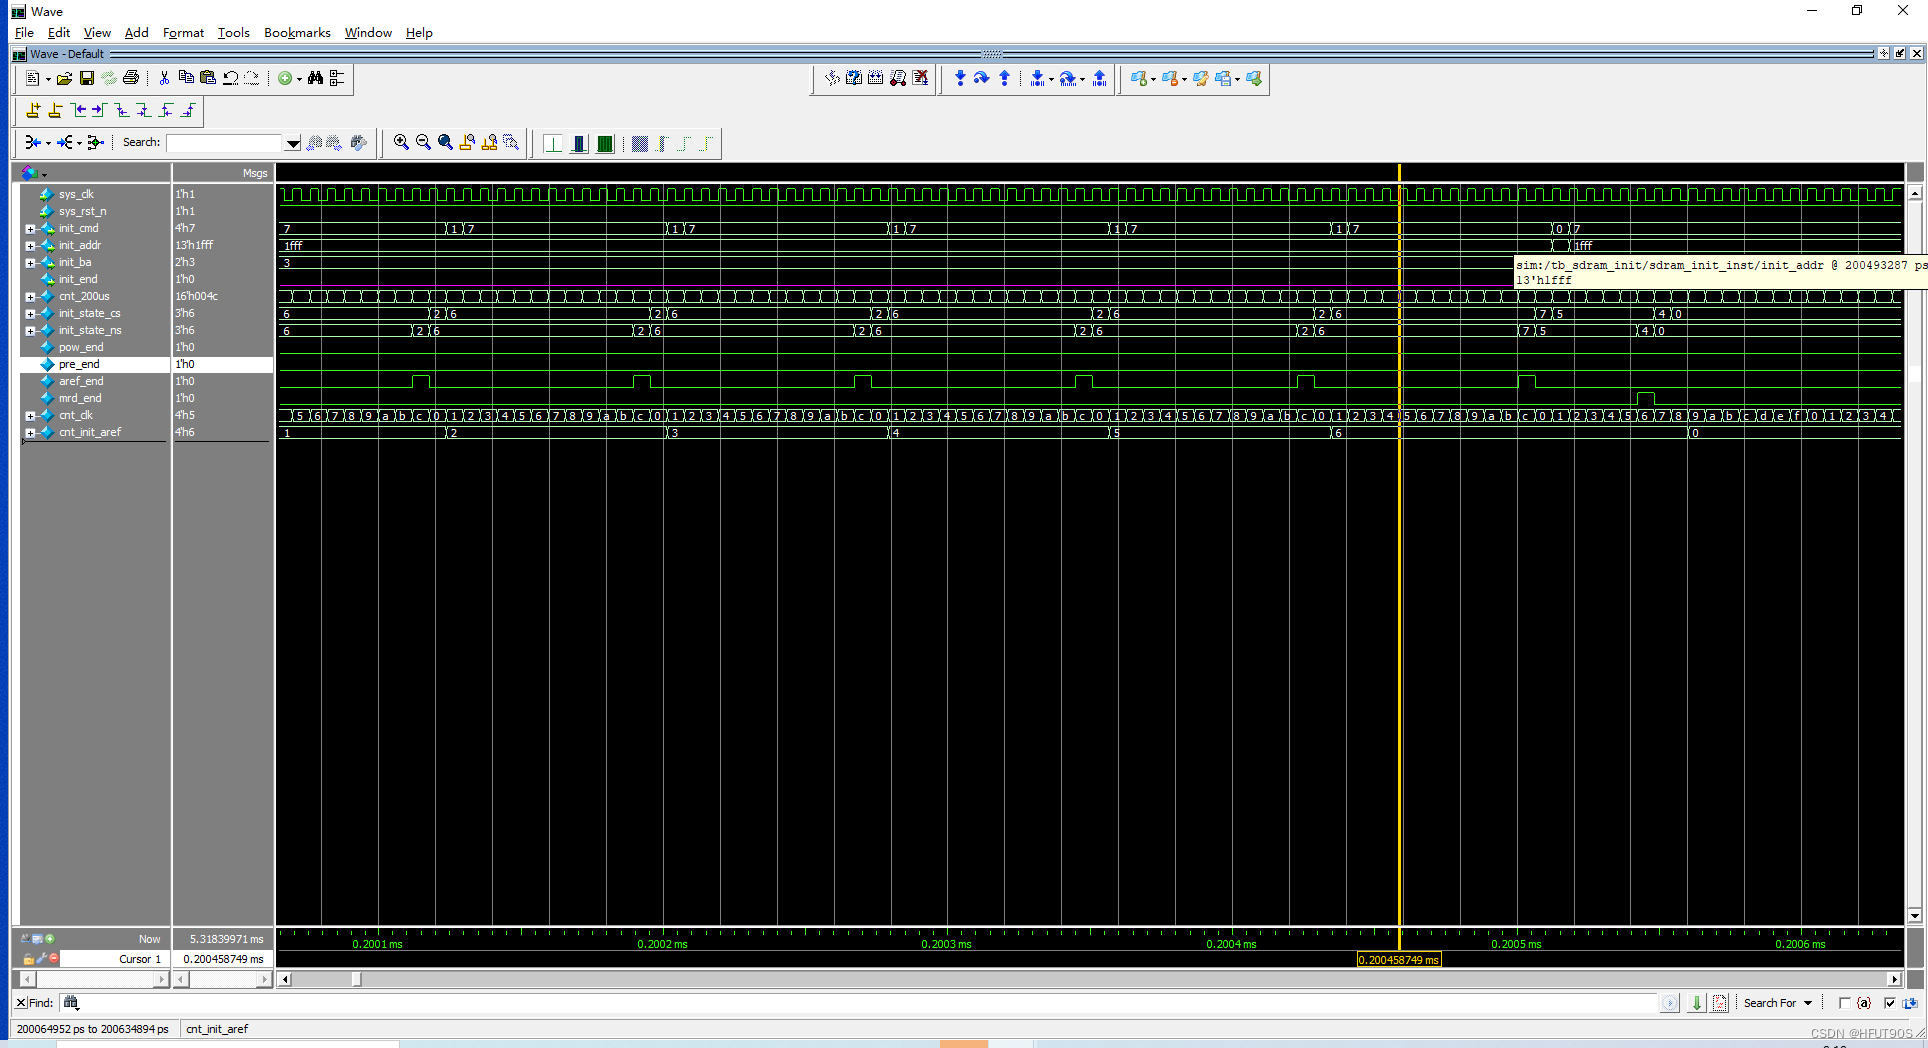1928x1048 pixels.
Task: Click the Open folder icon
Action: [64, 78]
